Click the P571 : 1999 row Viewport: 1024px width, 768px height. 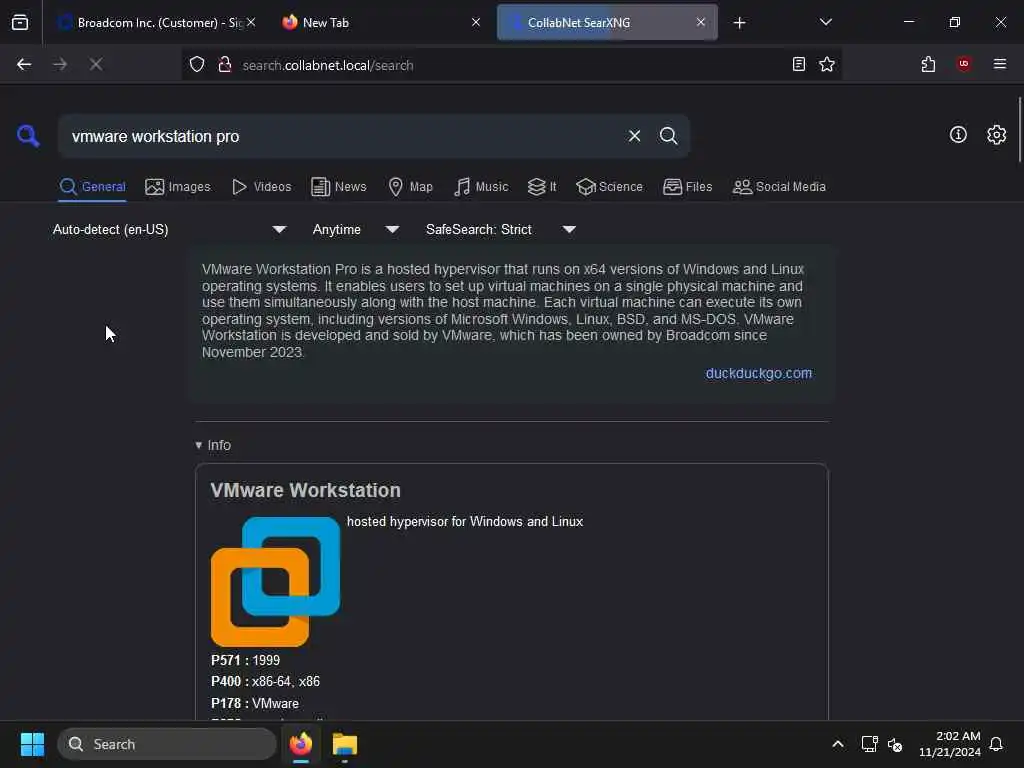245,660
